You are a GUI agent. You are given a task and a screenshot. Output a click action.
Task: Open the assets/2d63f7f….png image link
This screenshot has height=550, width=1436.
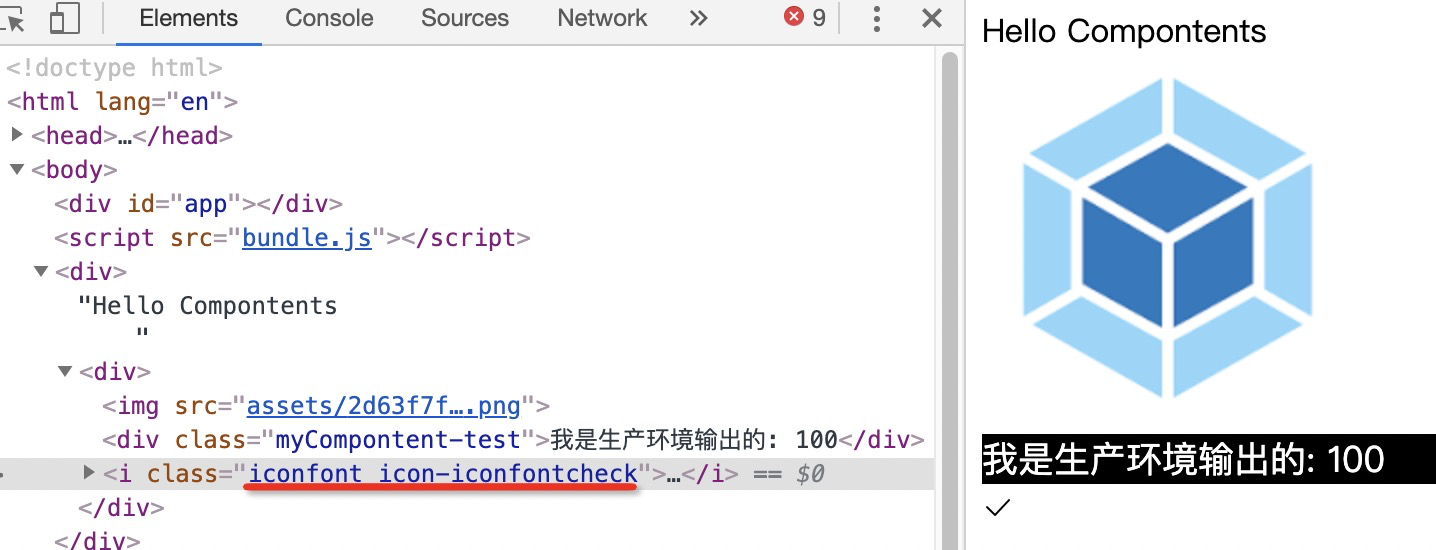point(384,406)
